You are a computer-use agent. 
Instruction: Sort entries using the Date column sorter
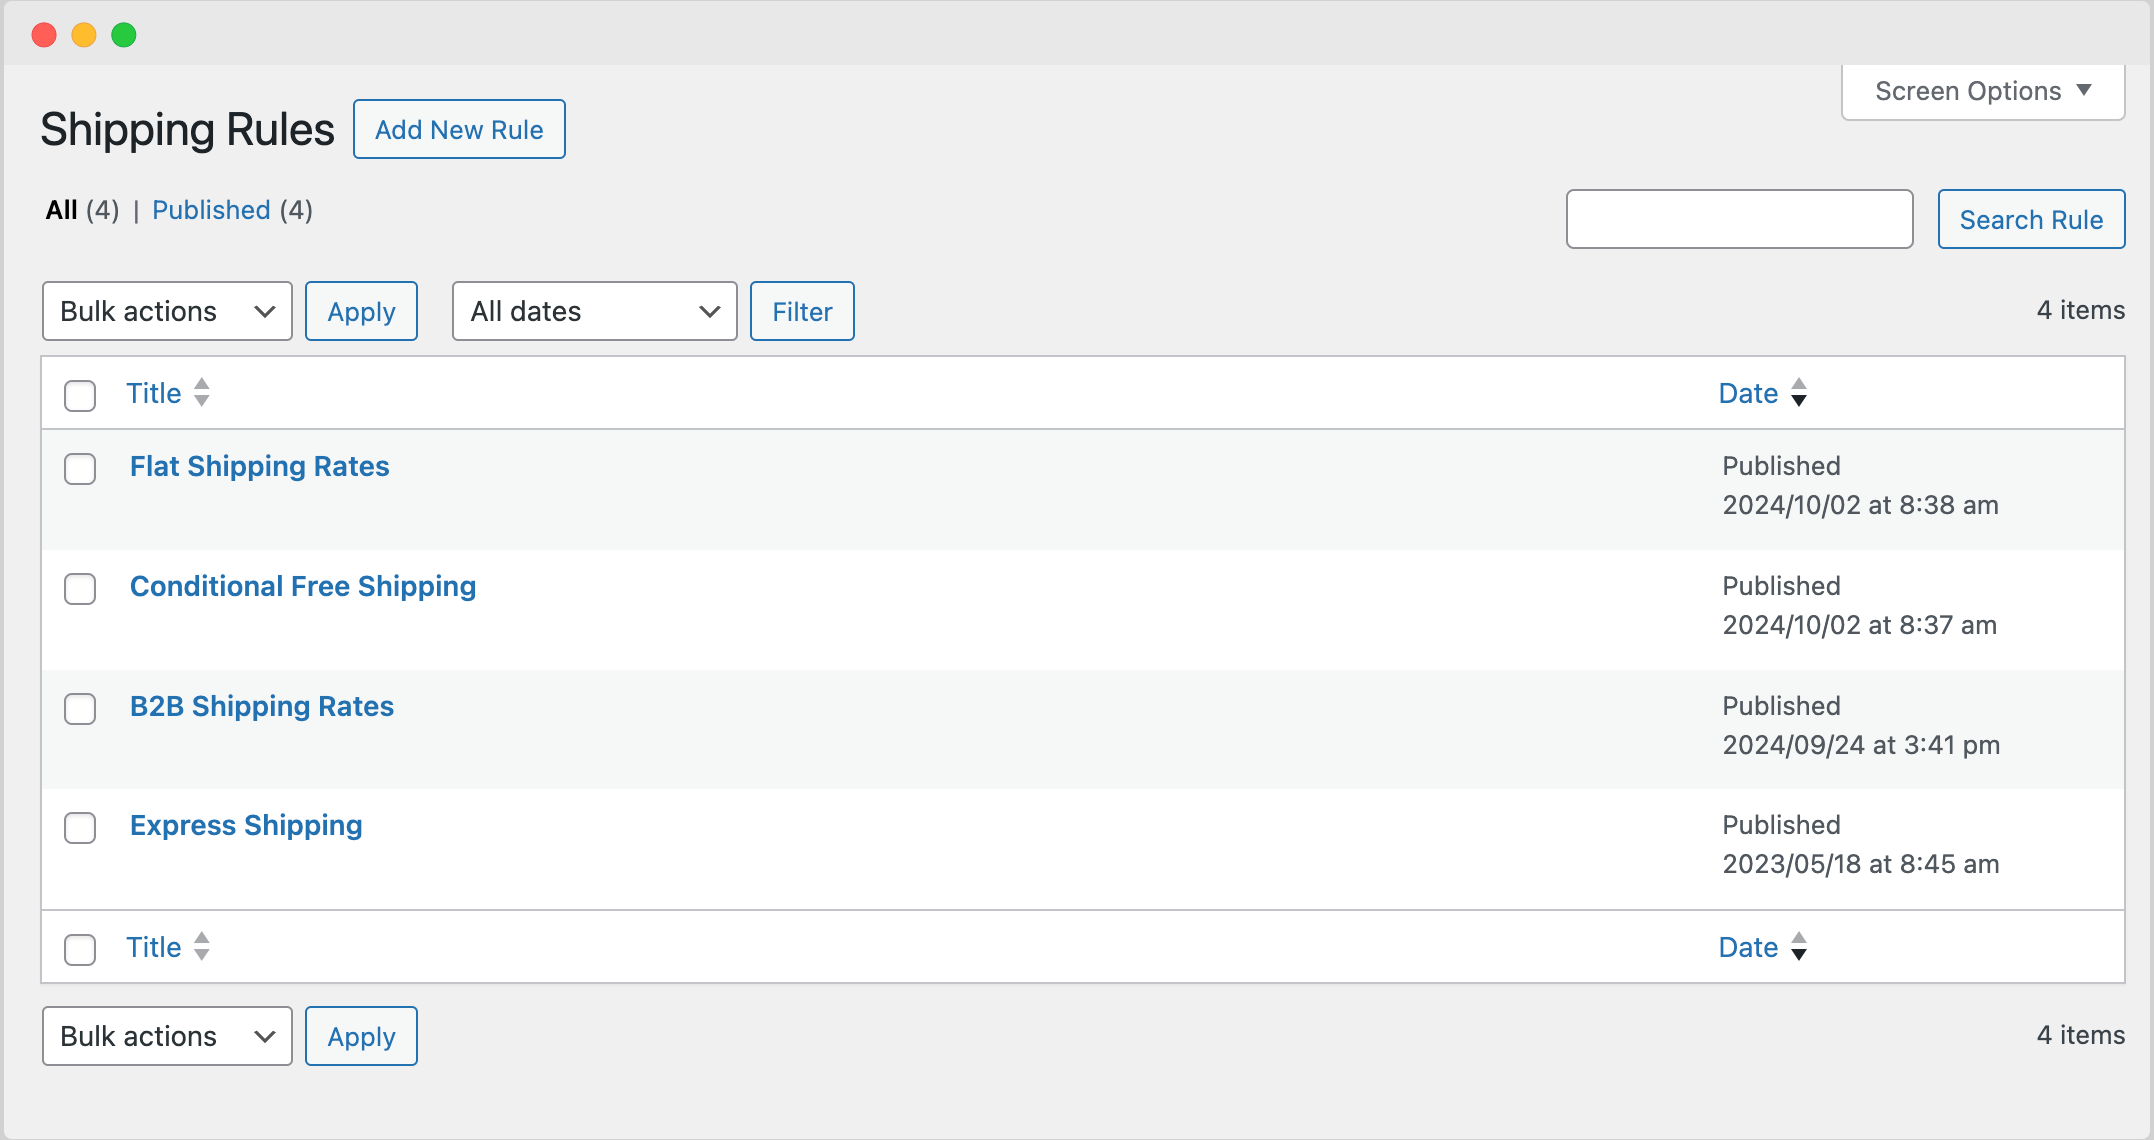click(1747, 392)
